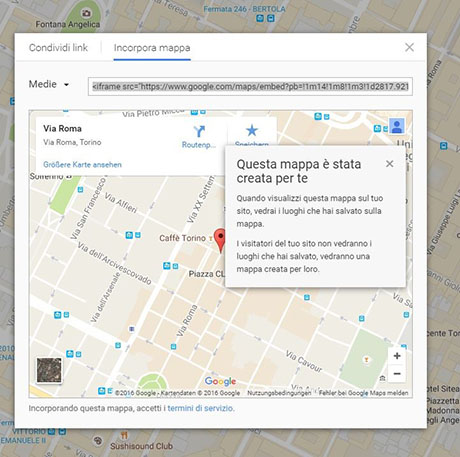Click the Via Cavour street label
The image size is (460, 457).
point(304,361)
